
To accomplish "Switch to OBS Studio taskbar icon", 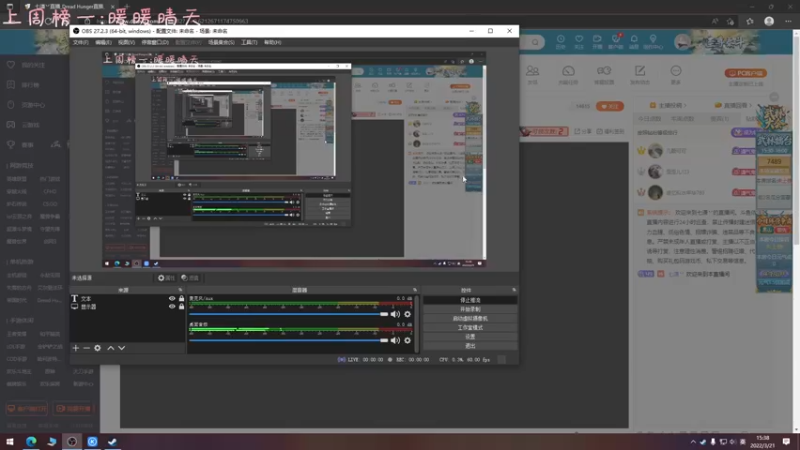I will (x=72, y=442).
